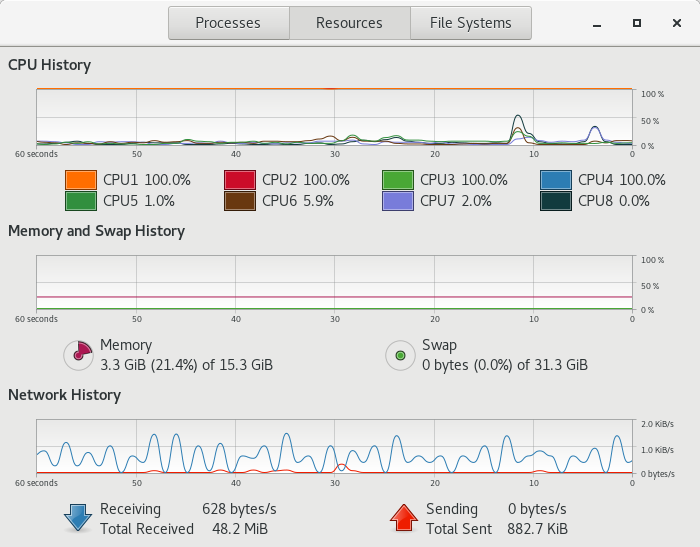Image resolution: width=700 pixels, height=547 pixels.
Task: Click the Sending label text
Action: (452, 509)
